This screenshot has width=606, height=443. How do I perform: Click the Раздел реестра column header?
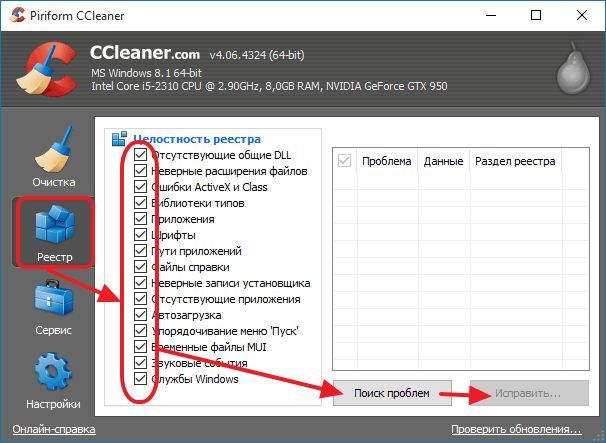click(x=515, y=161)
